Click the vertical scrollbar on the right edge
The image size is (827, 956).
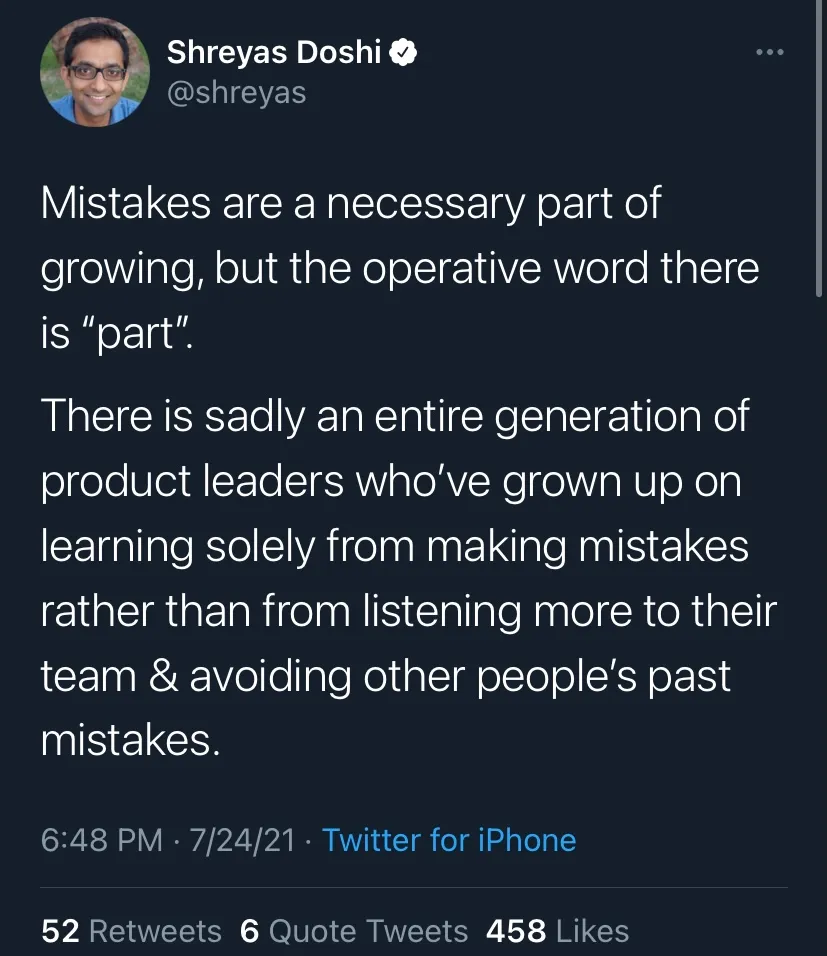click(x=819, y=148)
